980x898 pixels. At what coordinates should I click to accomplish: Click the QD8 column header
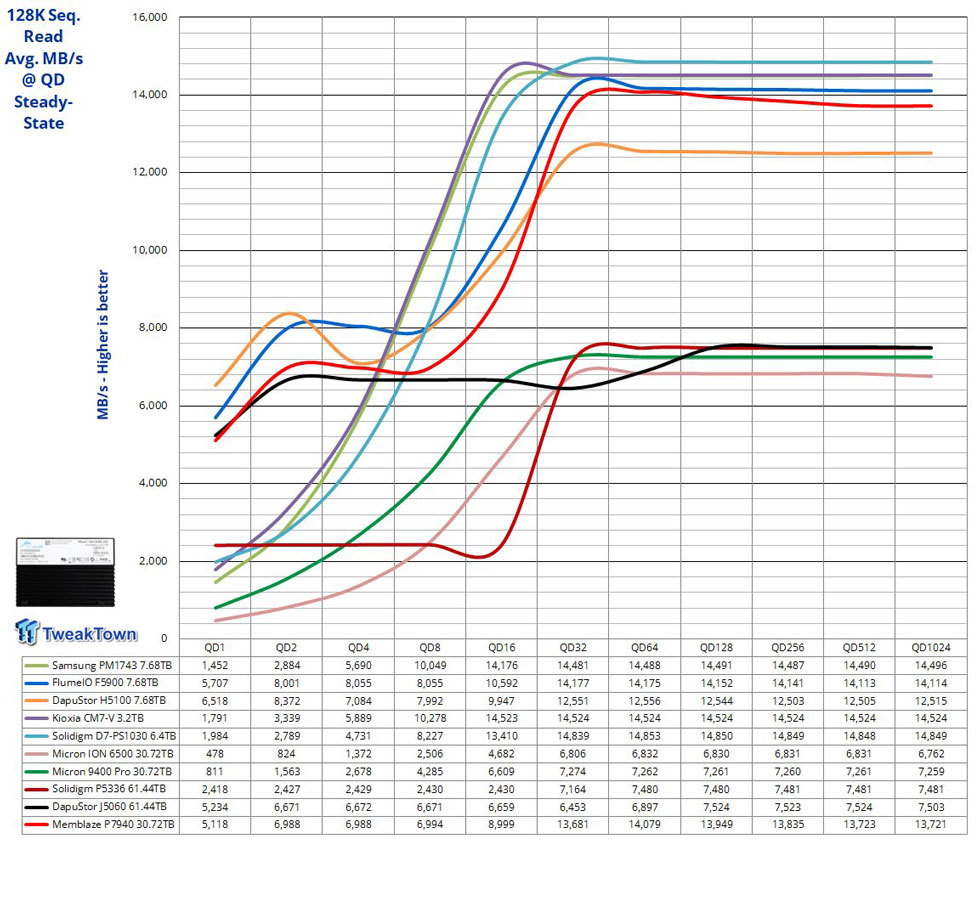(x=430, y=647)
